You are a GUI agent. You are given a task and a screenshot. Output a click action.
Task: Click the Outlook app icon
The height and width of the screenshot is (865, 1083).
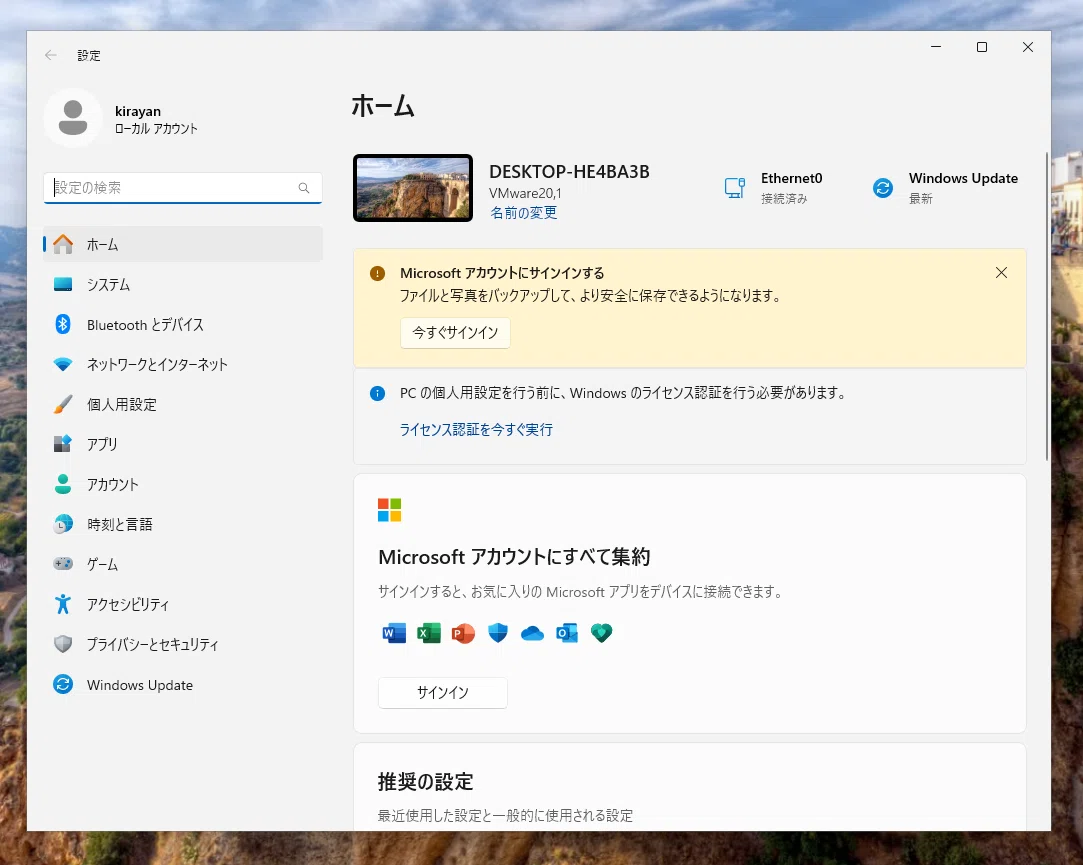[x=567, y=632]
